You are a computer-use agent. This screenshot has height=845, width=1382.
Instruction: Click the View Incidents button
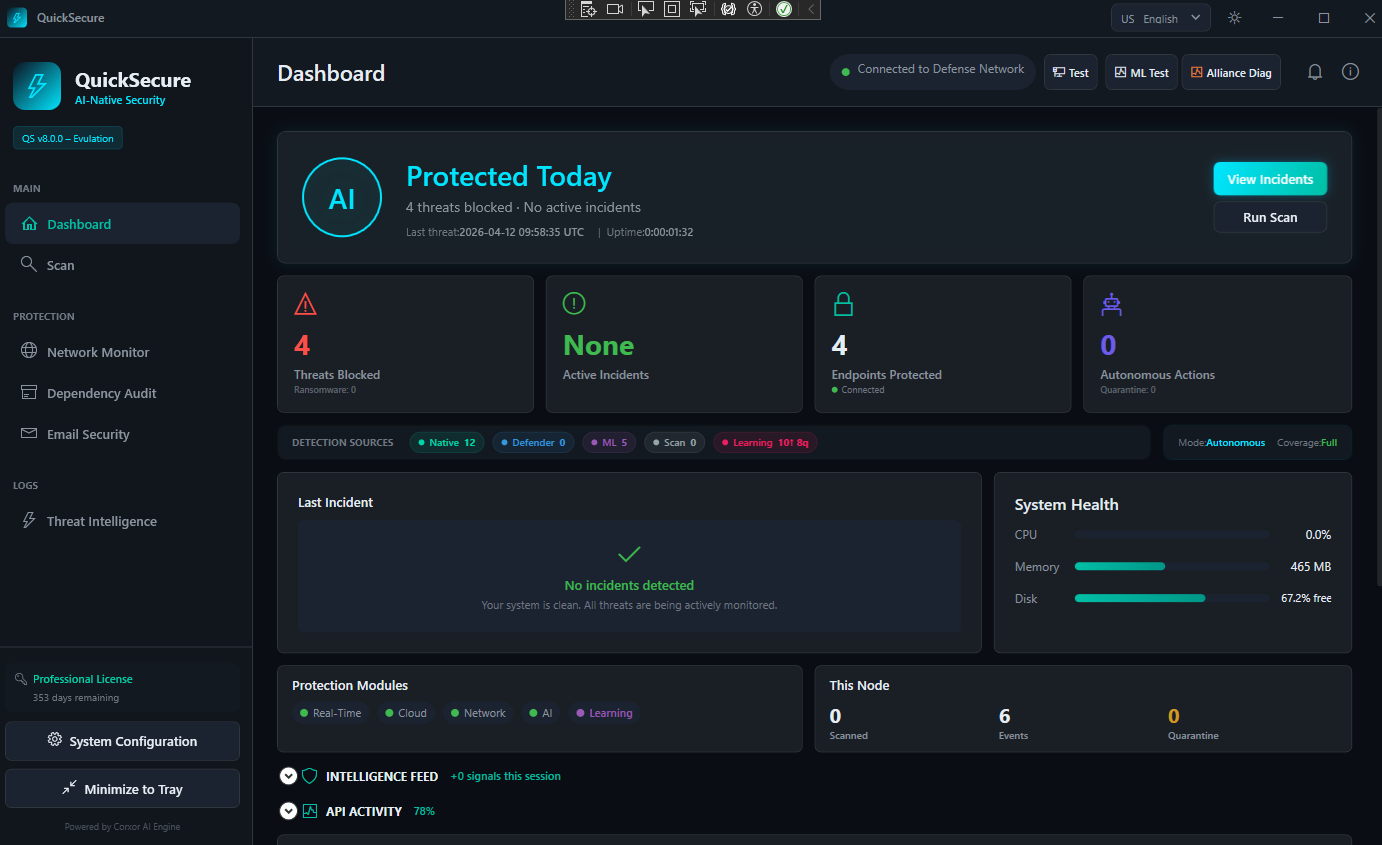click(1270, 178)
